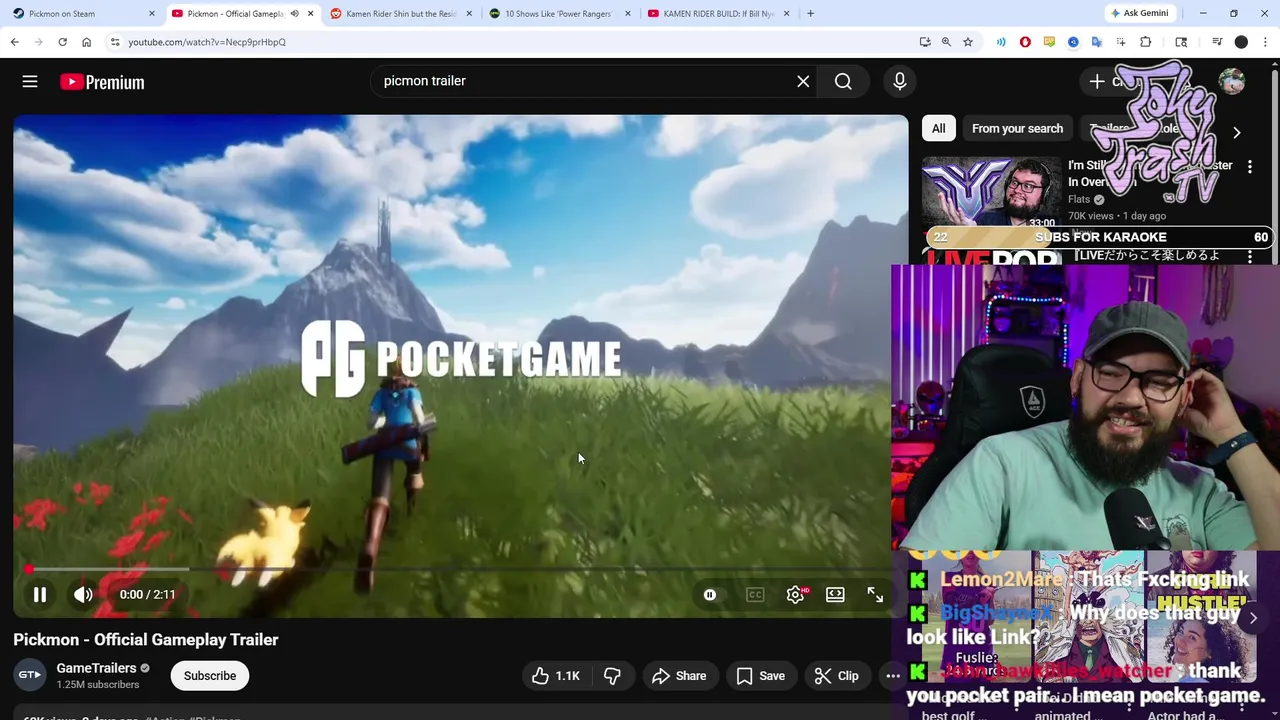Screen dimensions: 1280x720
Task: Like the Pickmon video
Action: coord(556,676)
